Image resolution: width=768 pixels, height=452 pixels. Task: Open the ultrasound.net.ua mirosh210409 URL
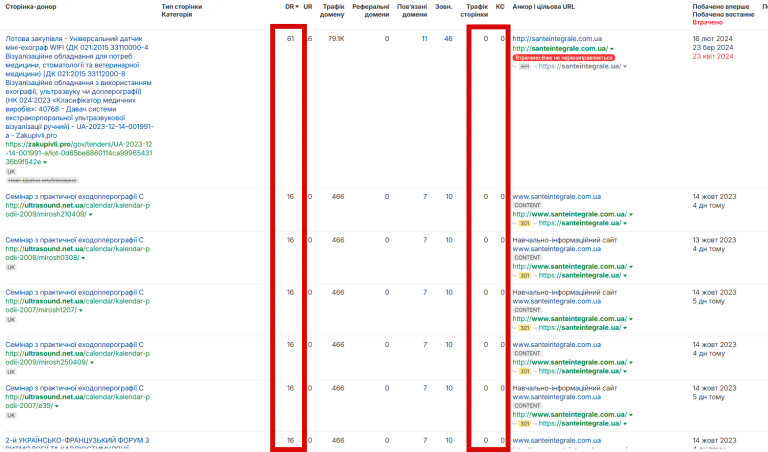(77, 210)
